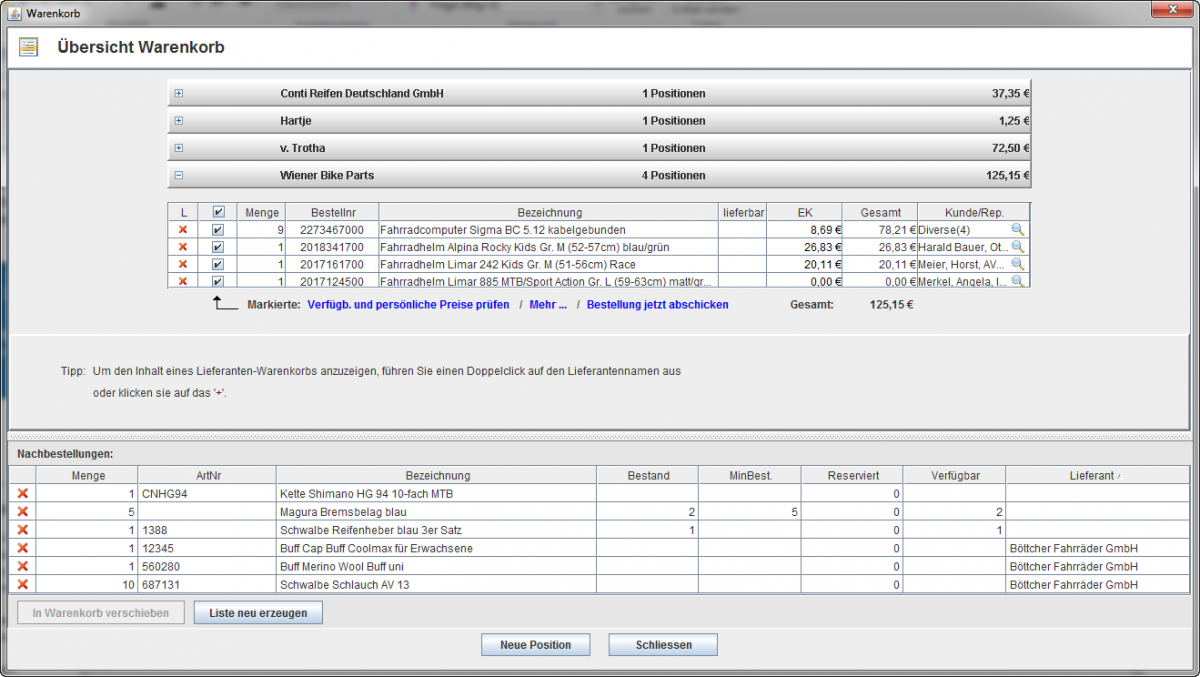Delete Schwalbe Schlauch AV 13 reorder row

[x=23, y=584]
